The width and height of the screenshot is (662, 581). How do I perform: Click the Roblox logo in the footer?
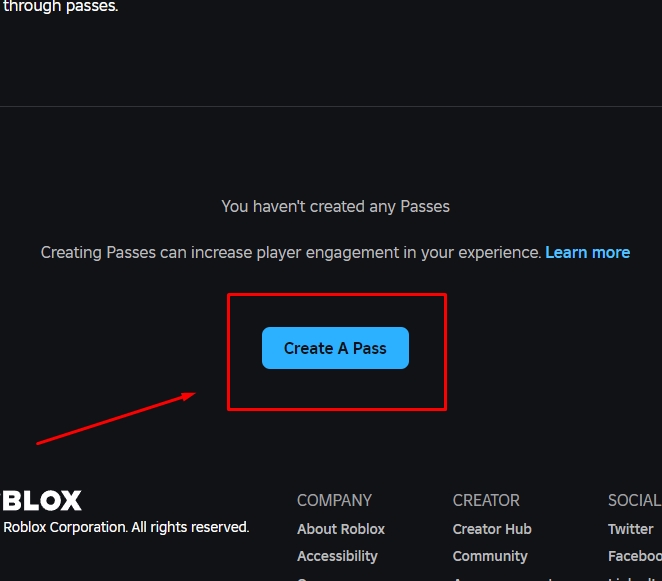[x=41, y=501]
